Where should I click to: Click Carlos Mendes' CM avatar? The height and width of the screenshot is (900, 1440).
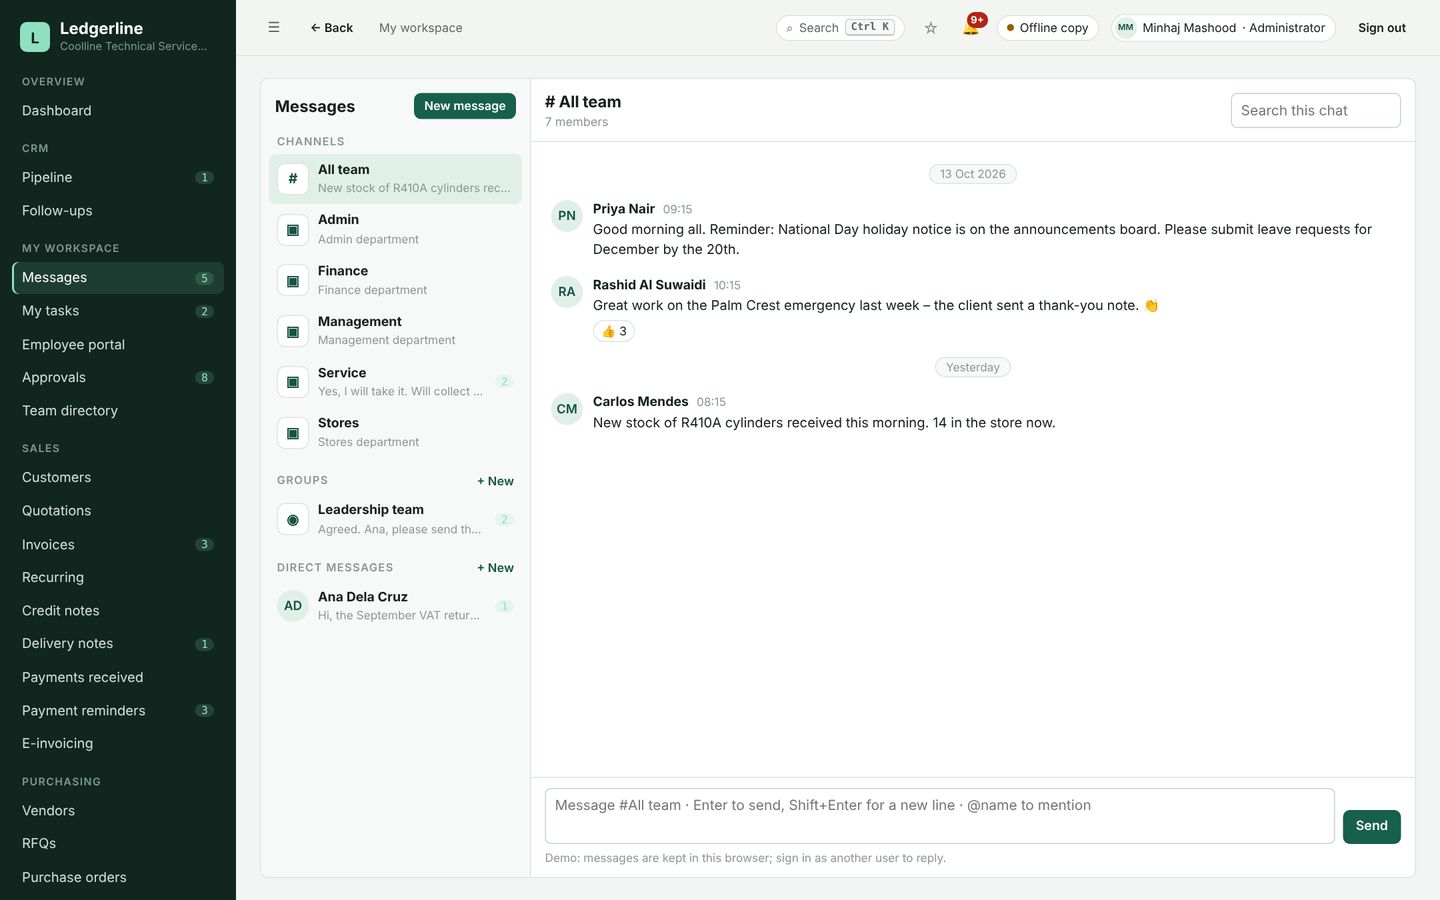[567, 409]
